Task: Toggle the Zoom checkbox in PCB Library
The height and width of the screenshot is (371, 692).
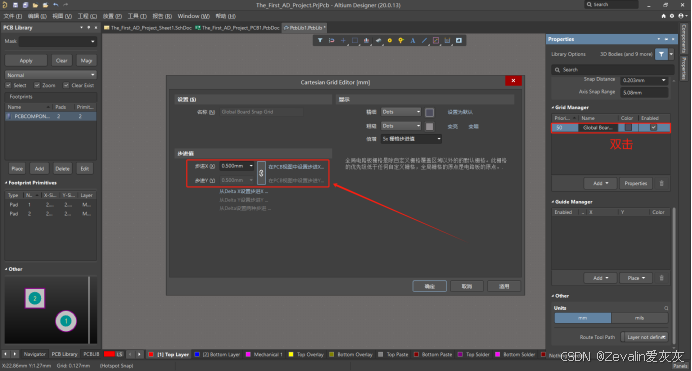Action: [37, 85]
